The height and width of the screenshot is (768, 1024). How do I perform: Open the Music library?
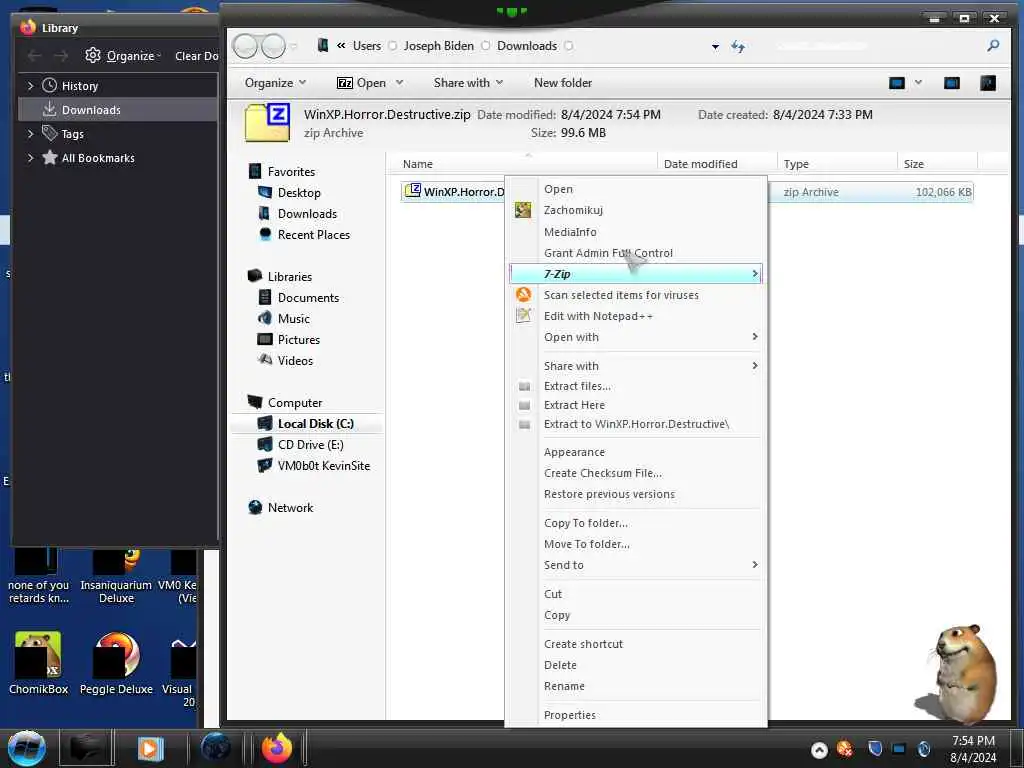tap(293, 319)
